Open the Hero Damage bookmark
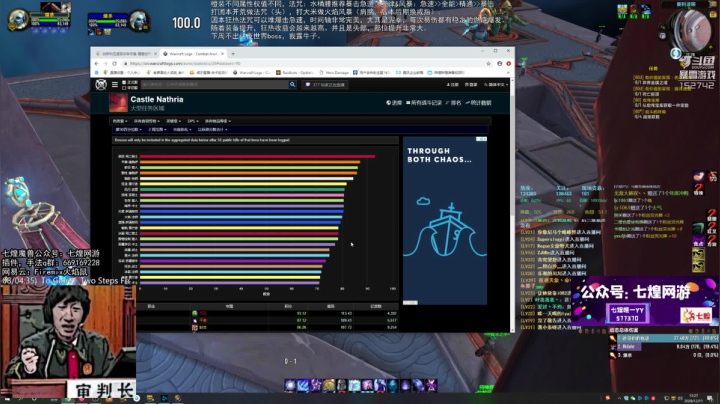 coord(334,73)
